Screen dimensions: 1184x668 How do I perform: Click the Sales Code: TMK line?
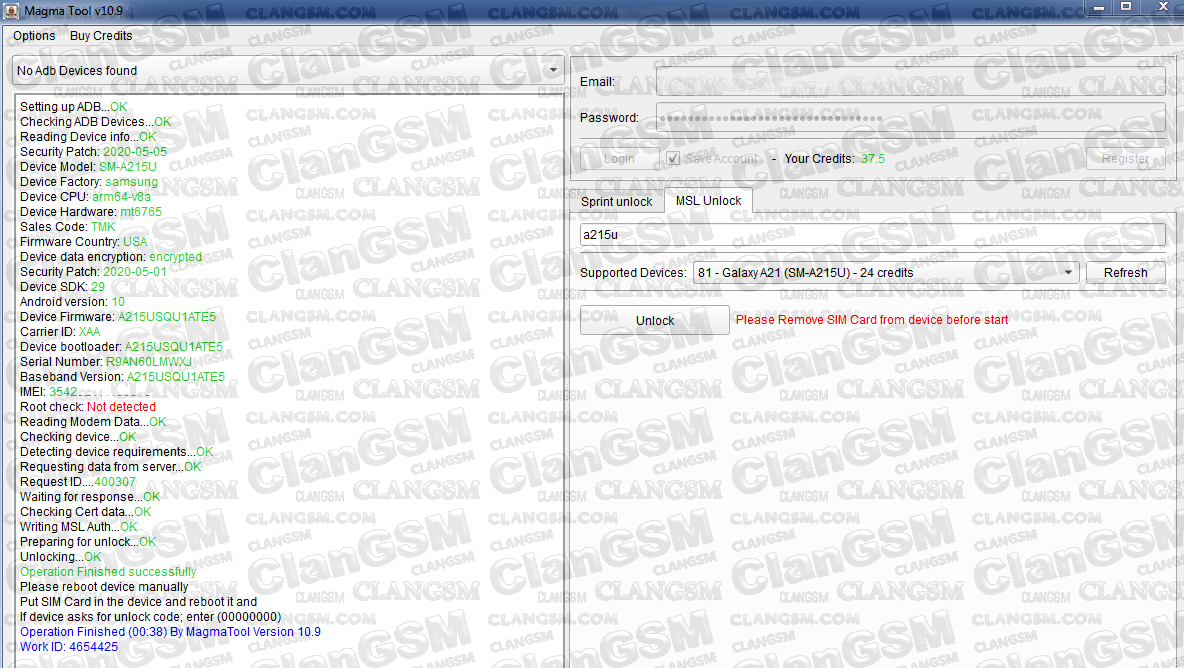tap(67, 226)
